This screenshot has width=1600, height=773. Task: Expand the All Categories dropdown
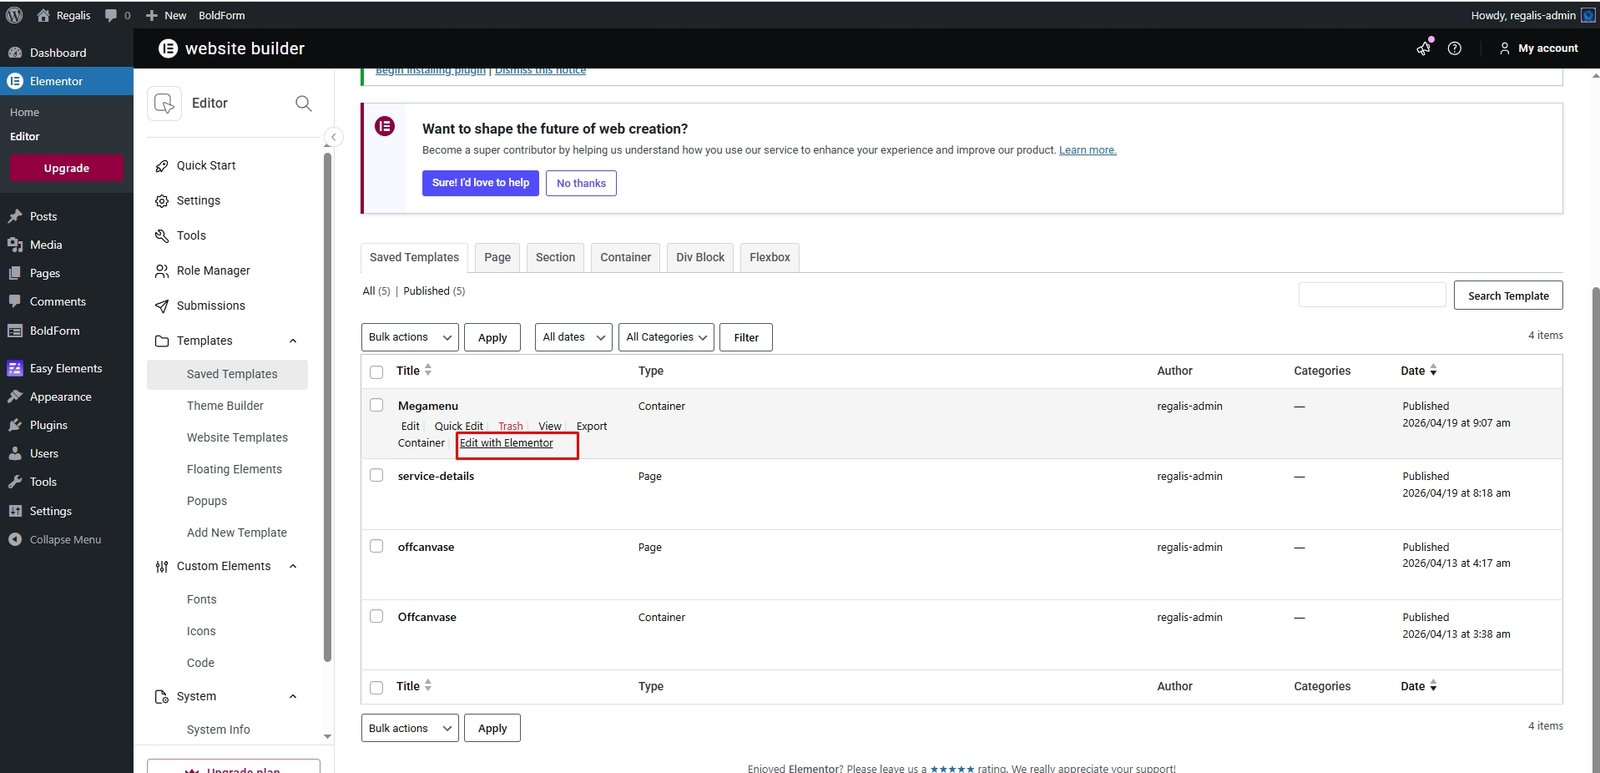[x=666, y=338]
